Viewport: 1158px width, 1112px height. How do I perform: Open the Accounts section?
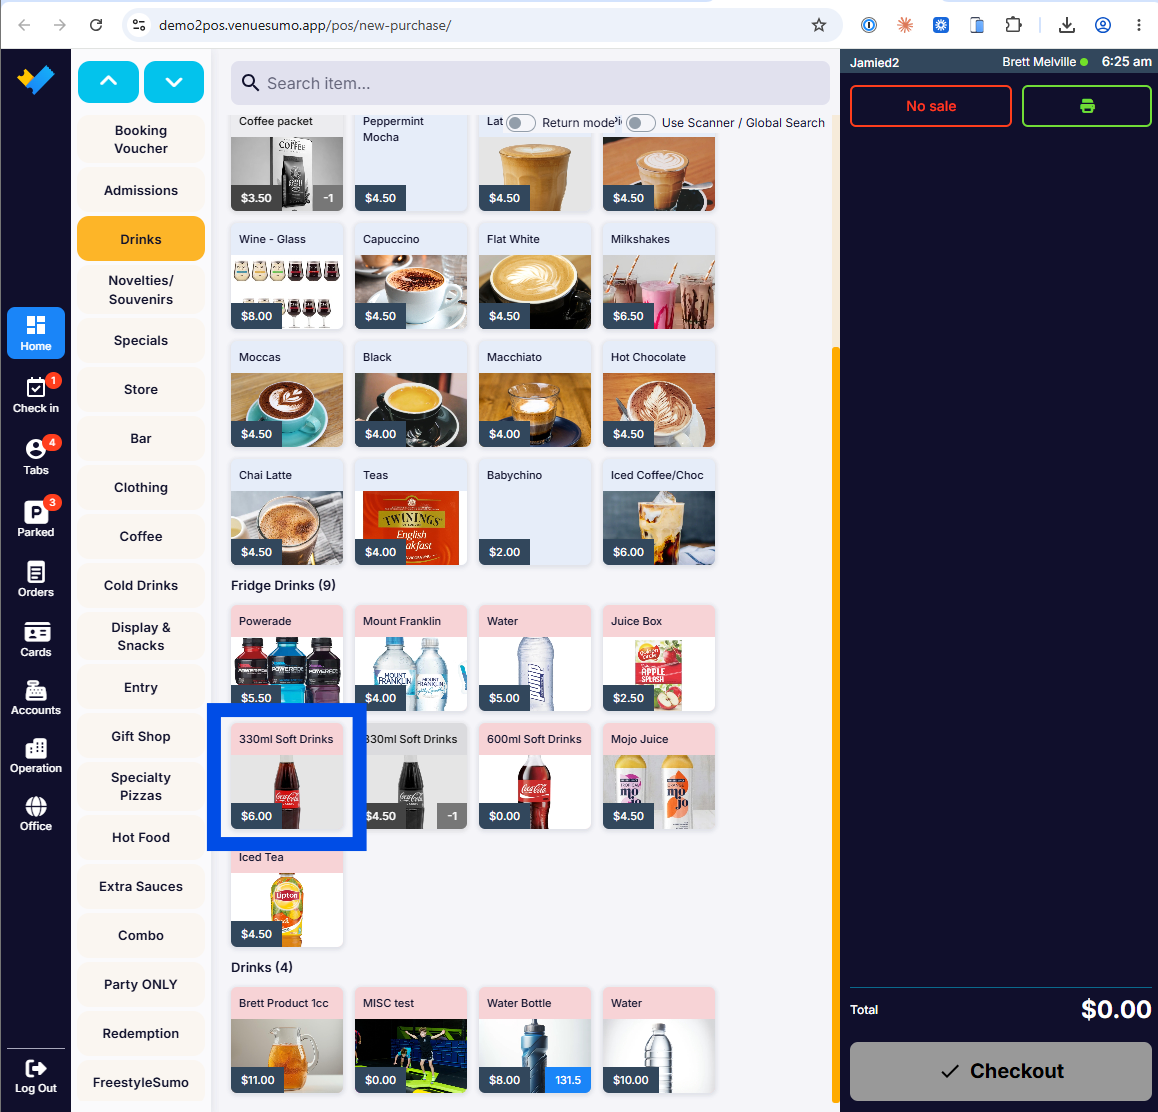(35, 698)
